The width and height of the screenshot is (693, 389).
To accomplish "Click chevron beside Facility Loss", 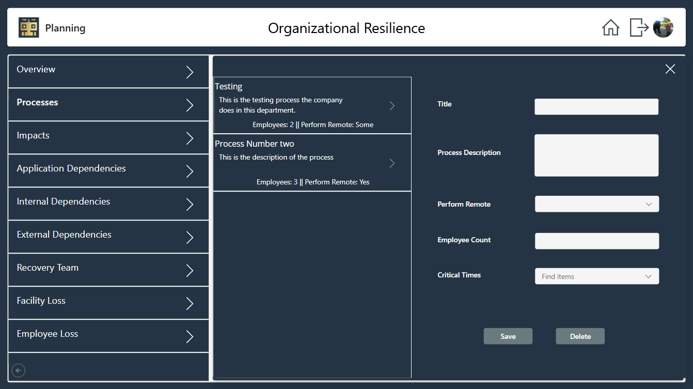I will click(x=190, y=304).
